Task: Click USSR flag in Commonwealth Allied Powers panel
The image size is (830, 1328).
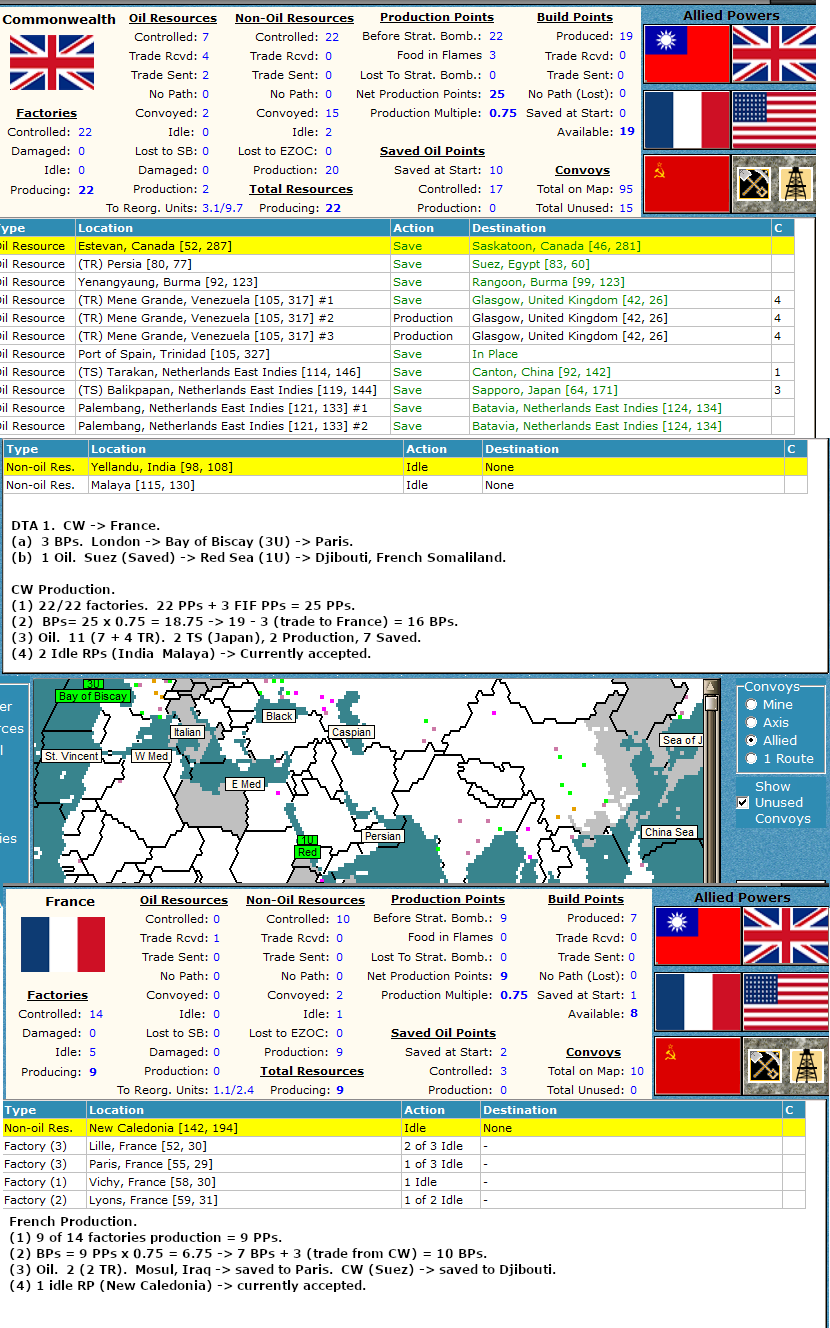Action: (x=687, y=184)
